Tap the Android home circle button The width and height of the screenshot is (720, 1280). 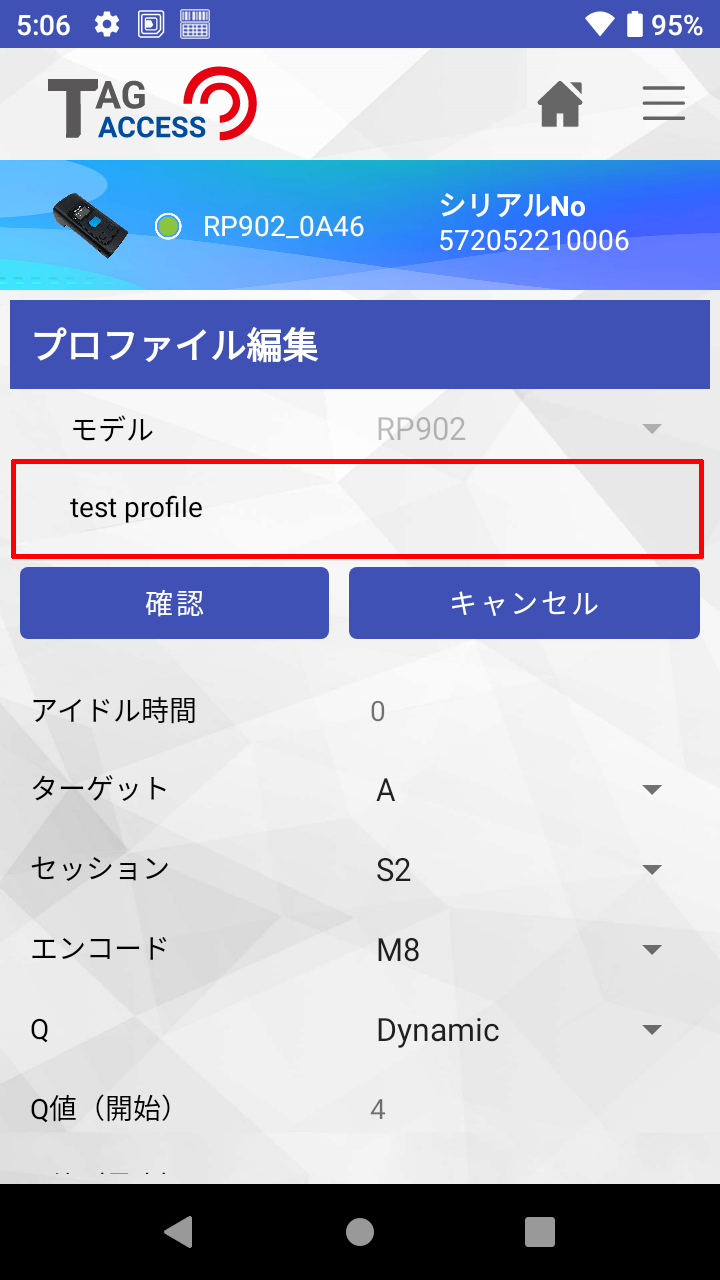(x=360, y=1232)
